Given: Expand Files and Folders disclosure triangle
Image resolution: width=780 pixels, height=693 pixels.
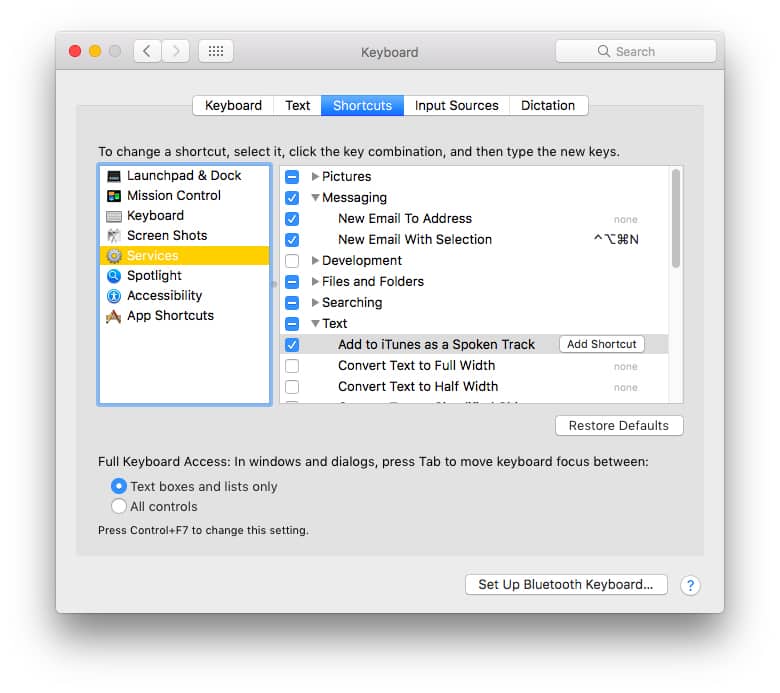Looking at the screenshot, I should pyautogui.click(x=315, y=282).
